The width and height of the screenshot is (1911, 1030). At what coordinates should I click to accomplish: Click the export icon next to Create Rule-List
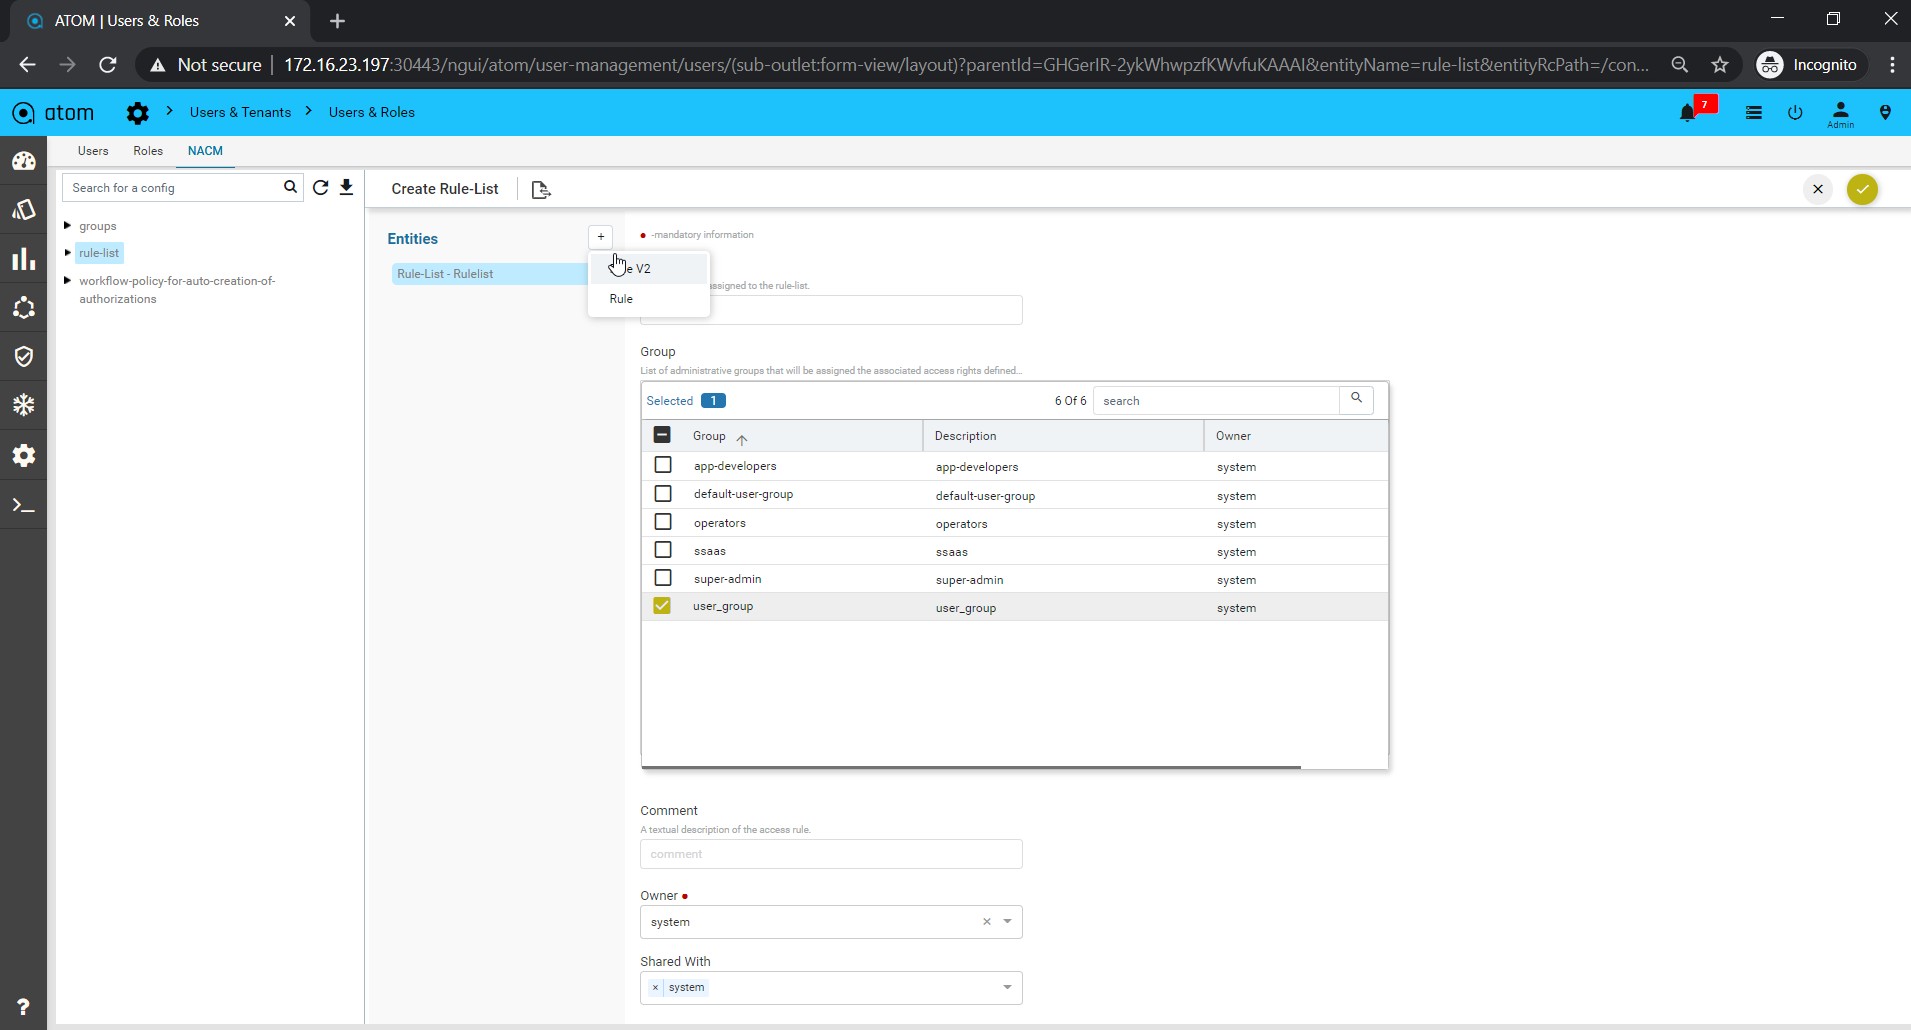tap(541, 189)
